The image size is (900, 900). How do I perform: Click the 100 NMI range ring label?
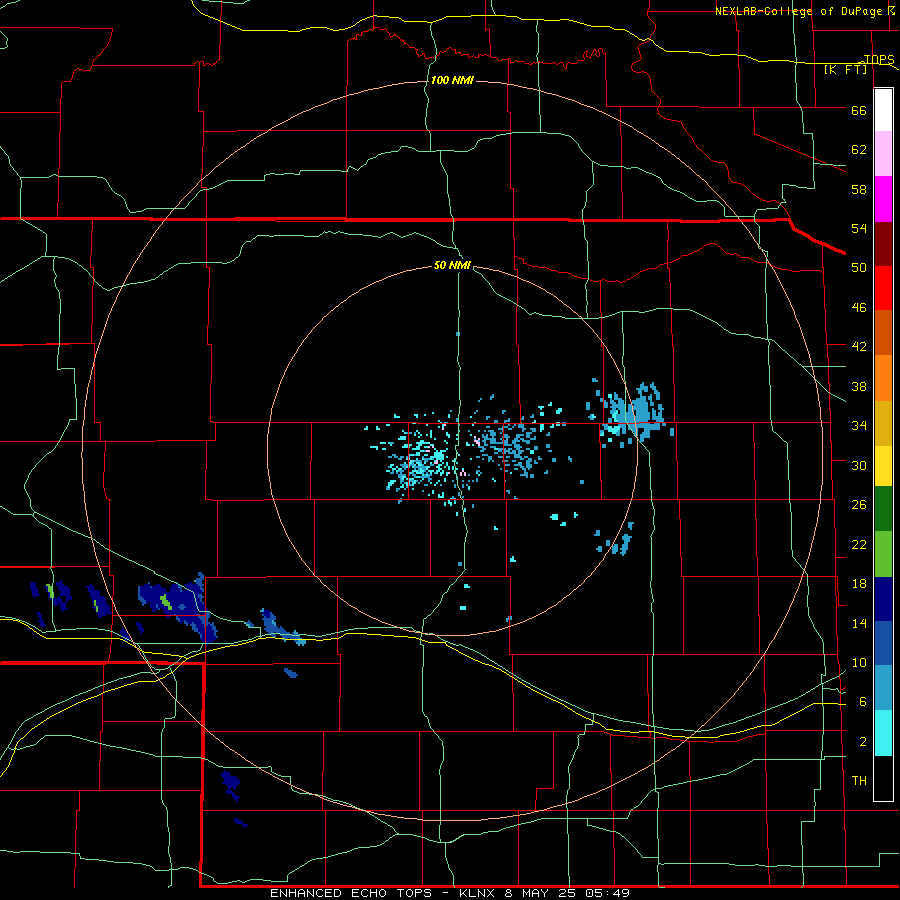(x=452, y=80)
